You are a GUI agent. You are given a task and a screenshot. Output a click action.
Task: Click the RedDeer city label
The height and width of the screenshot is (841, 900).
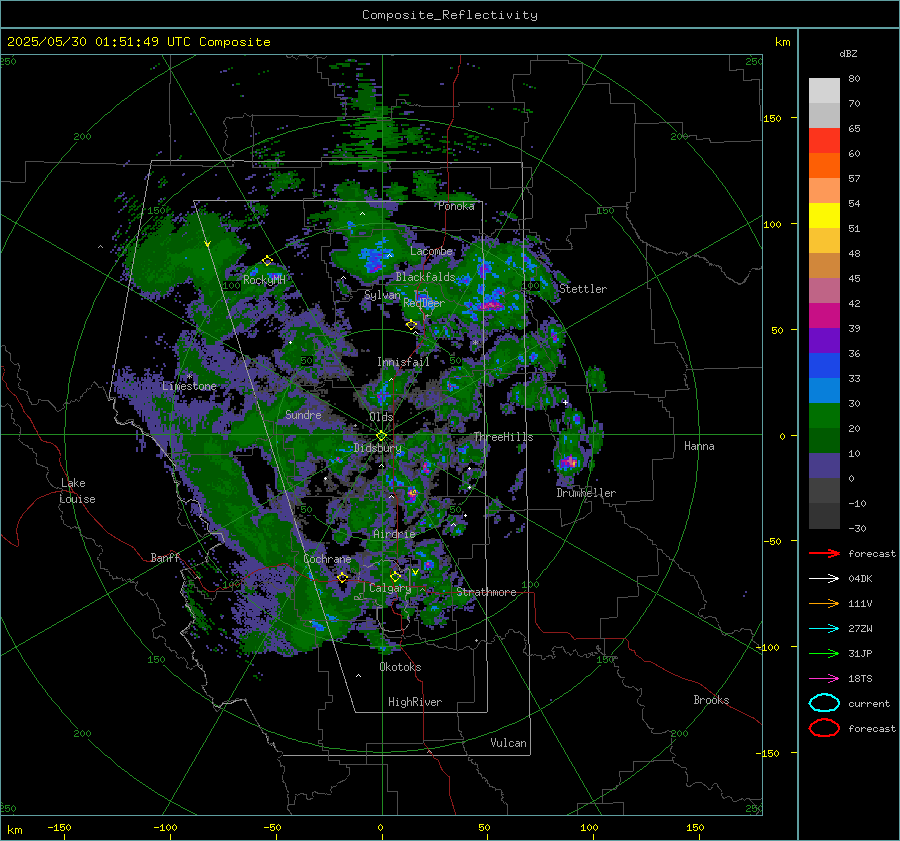(424, 303)
